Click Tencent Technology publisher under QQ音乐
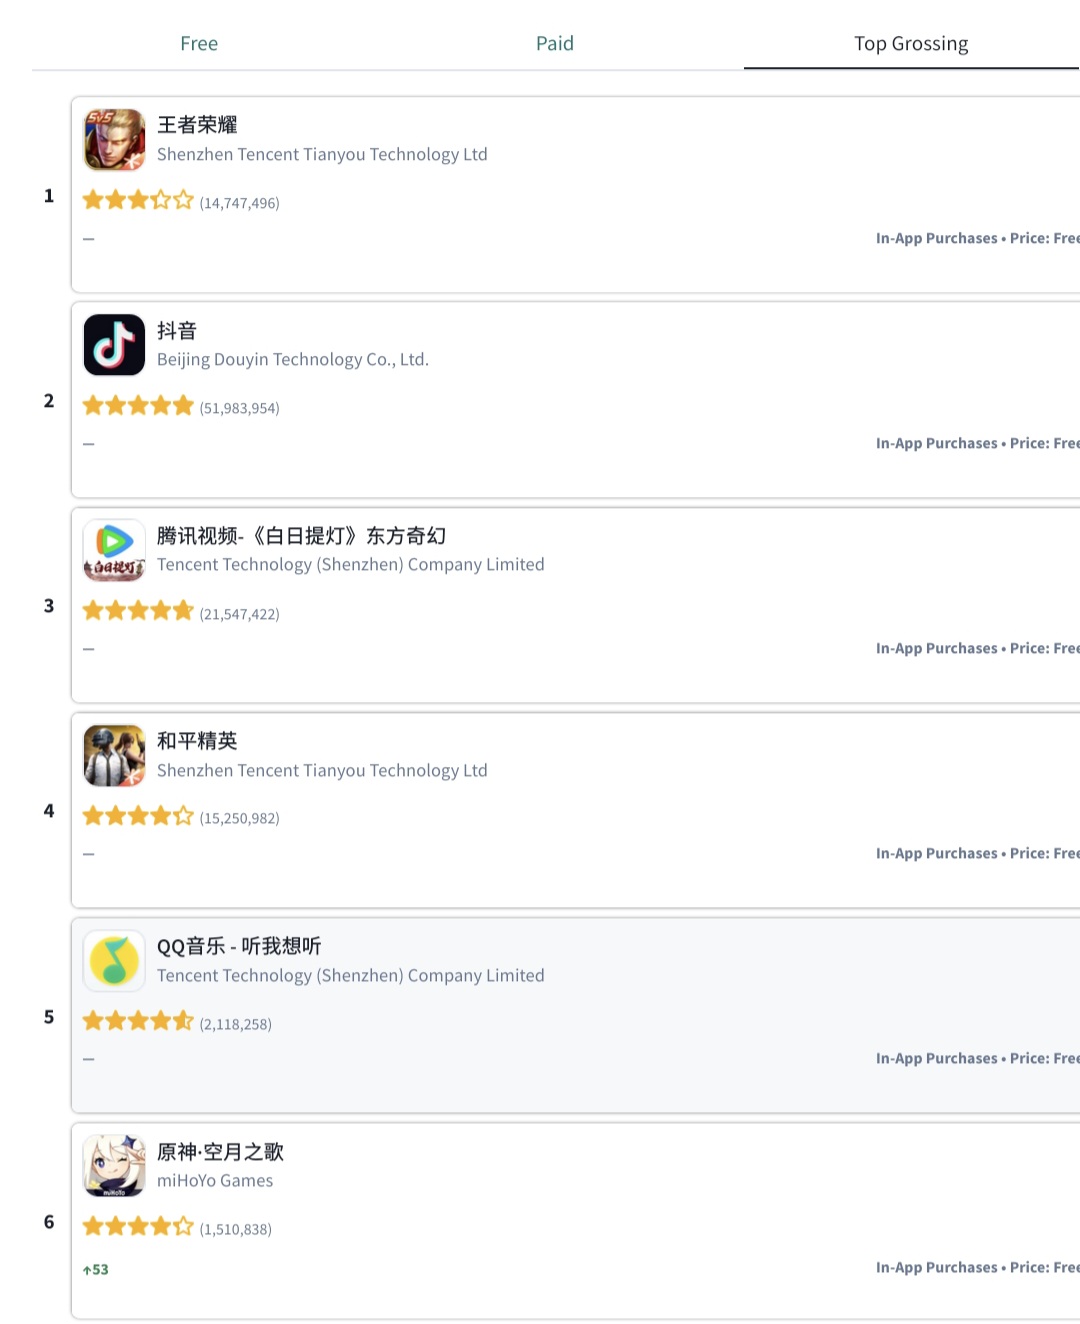This screenshot has width=1080, height=1324. click(351, 976)
